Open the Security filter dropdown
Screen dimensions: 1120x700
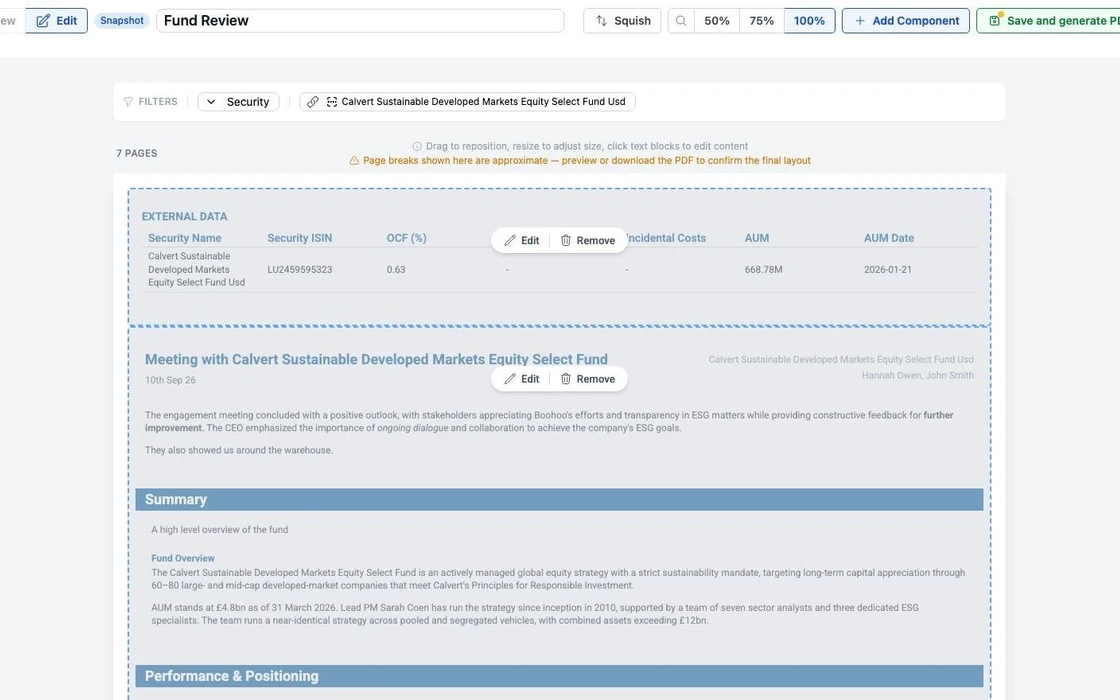pyautogui.click(x=238, y=101)
